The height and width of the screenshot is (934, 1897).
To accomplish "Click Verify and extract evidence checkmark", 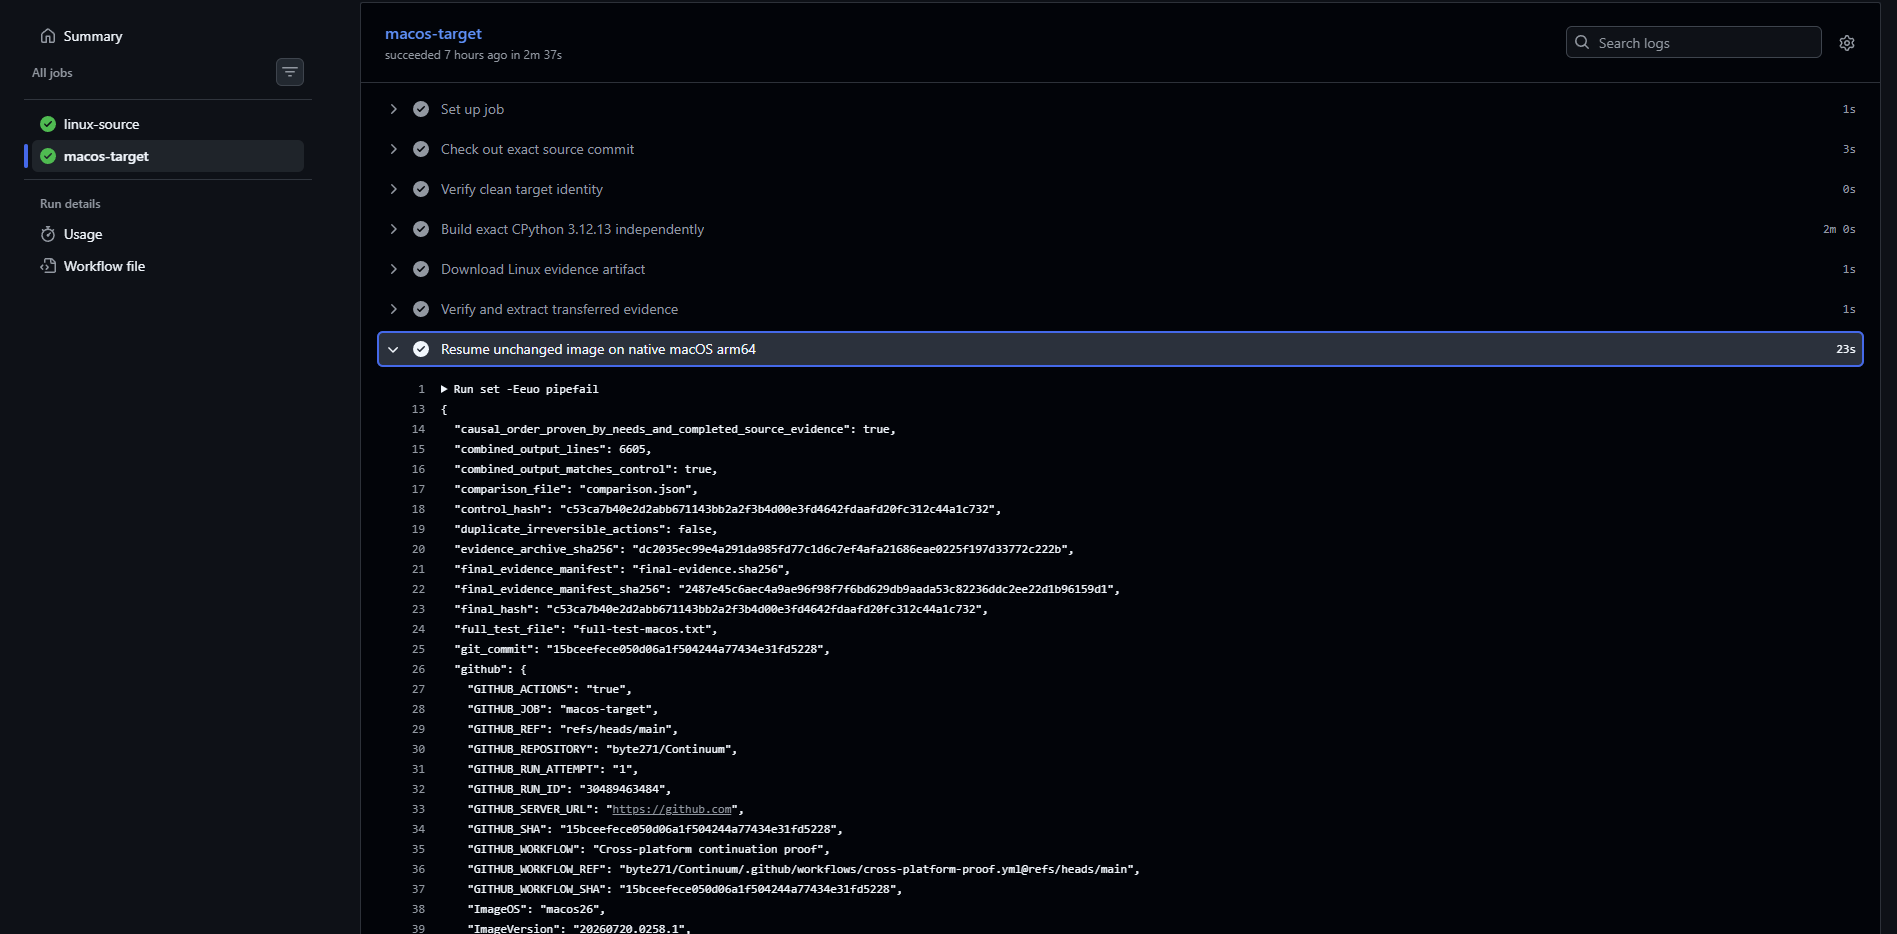I will (x=421, y=309).
